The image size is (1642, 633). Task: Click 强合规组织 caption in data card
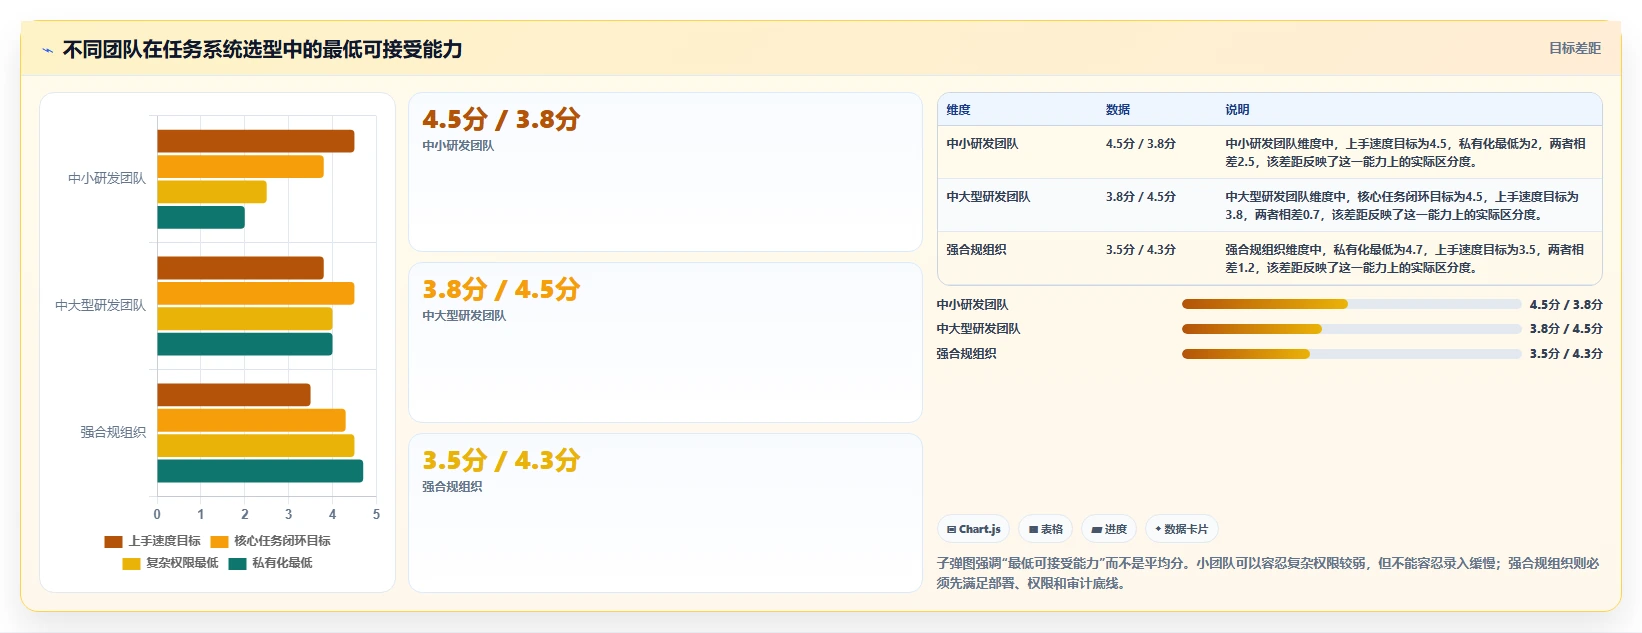(452, 487)
